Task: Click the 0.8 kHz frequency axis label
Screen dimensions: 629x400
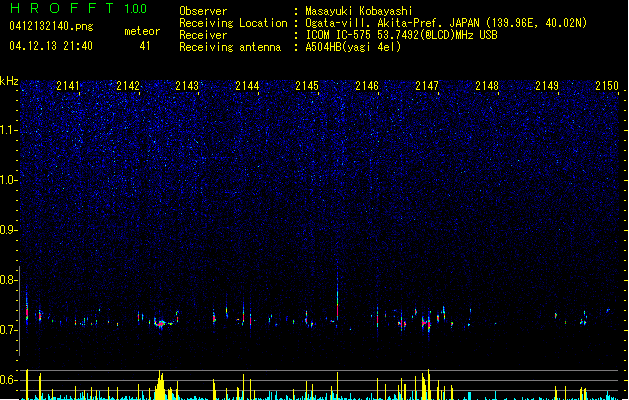Action: pyautogui.click(x=9, y=280)
